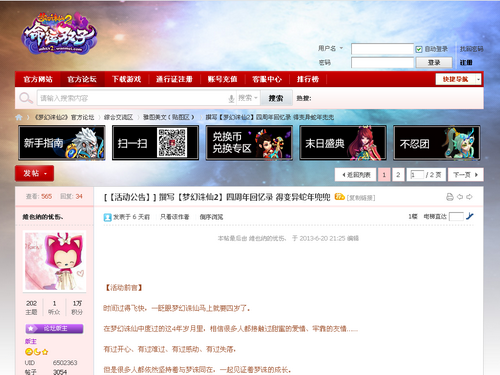Click the microphone voice search icon
The width and height of the screenshot is (500, 375).
pyautogui.click(x=231, y=98)
